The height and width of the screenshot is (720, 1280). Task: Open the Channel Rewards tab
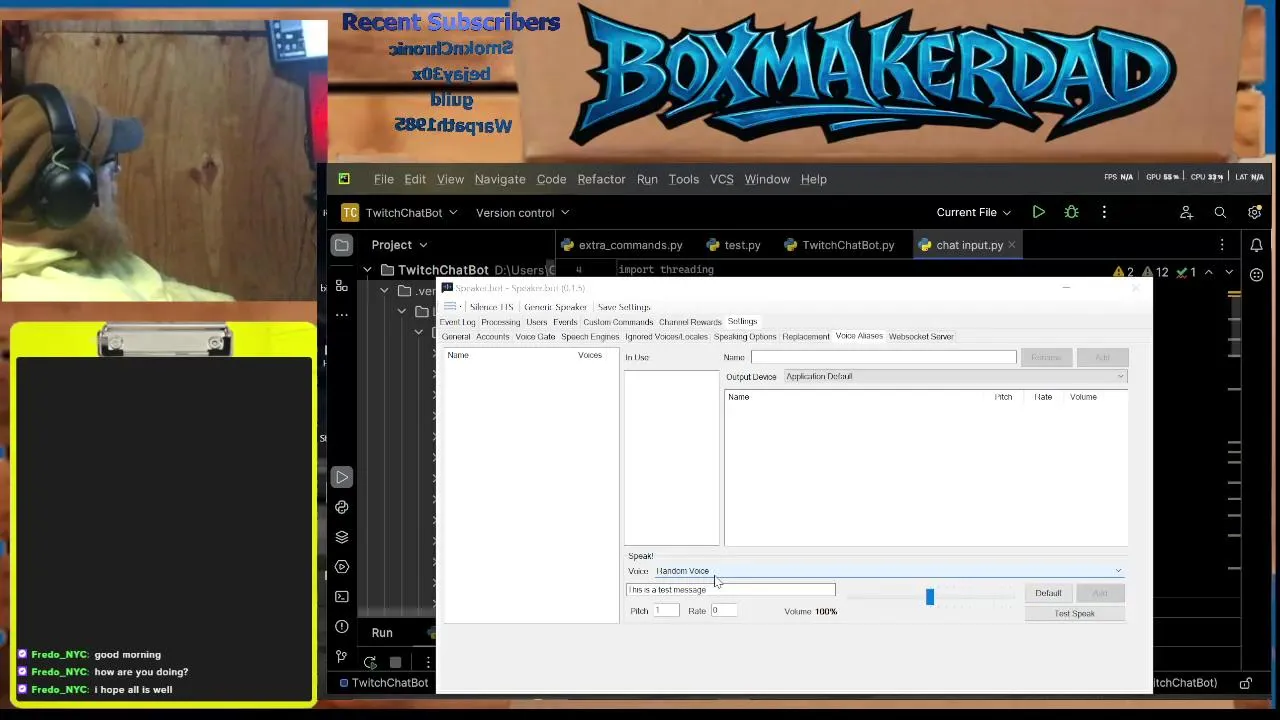click(690, 322)
